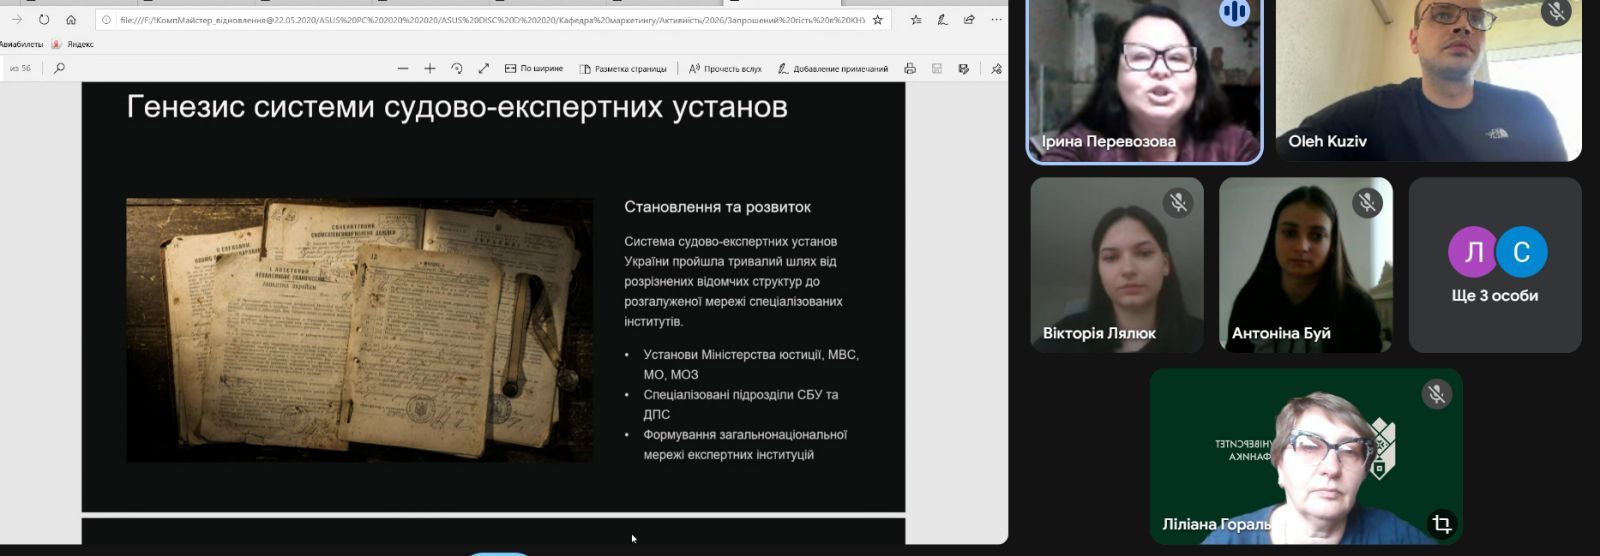
Task: Rotate the PDF page icon
Action: click(457, 68)
